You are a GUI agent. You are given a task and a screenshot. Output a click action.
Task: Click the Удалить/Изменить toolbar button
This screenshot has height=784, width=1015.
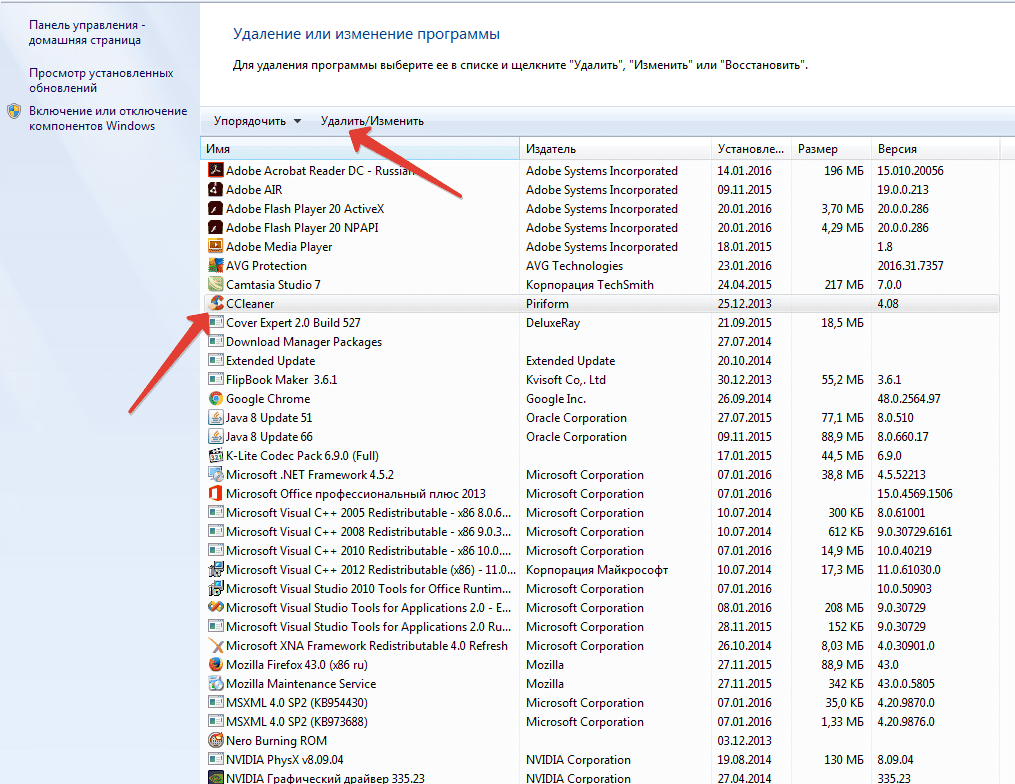coord(372,121)
